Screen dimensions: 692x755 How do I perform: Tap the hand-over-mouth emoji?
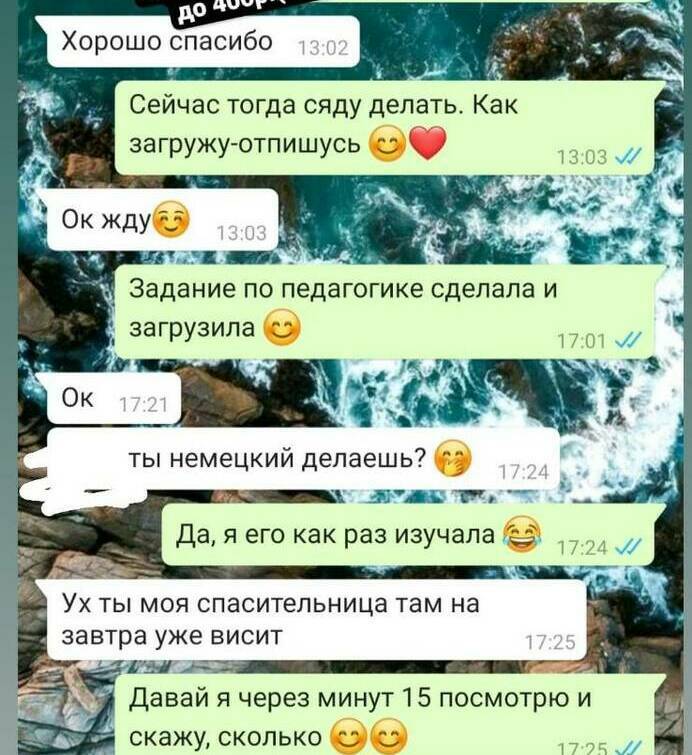coord(453,458)
